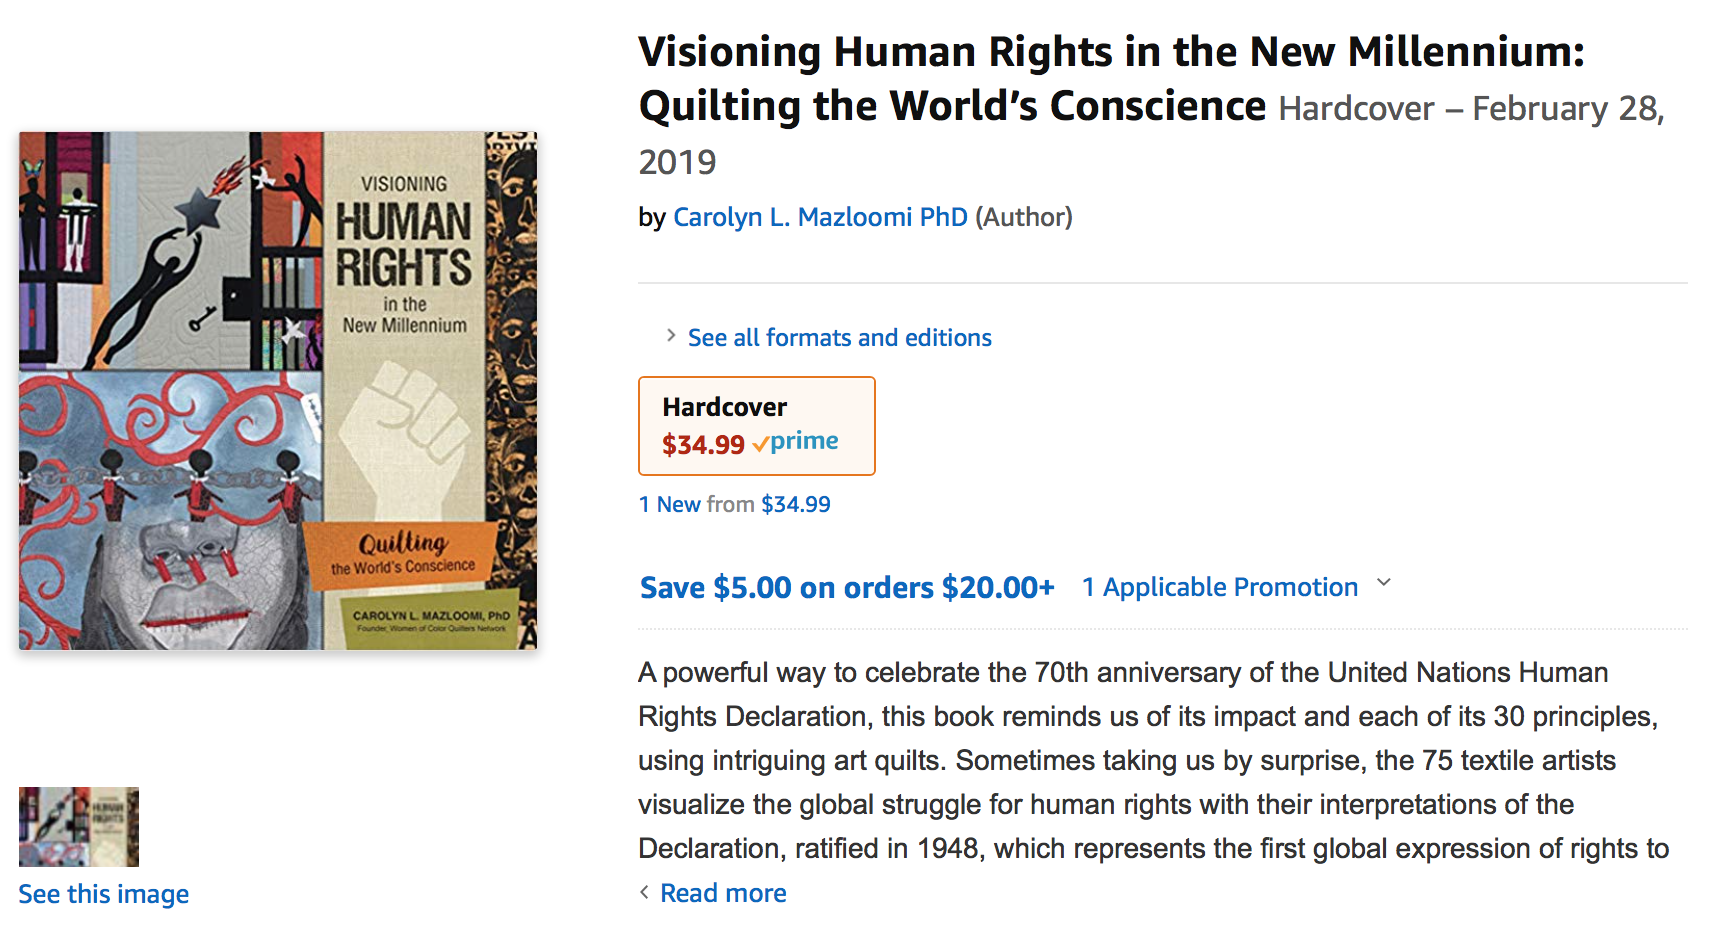Expand the chevron beside See all formats

671,336
